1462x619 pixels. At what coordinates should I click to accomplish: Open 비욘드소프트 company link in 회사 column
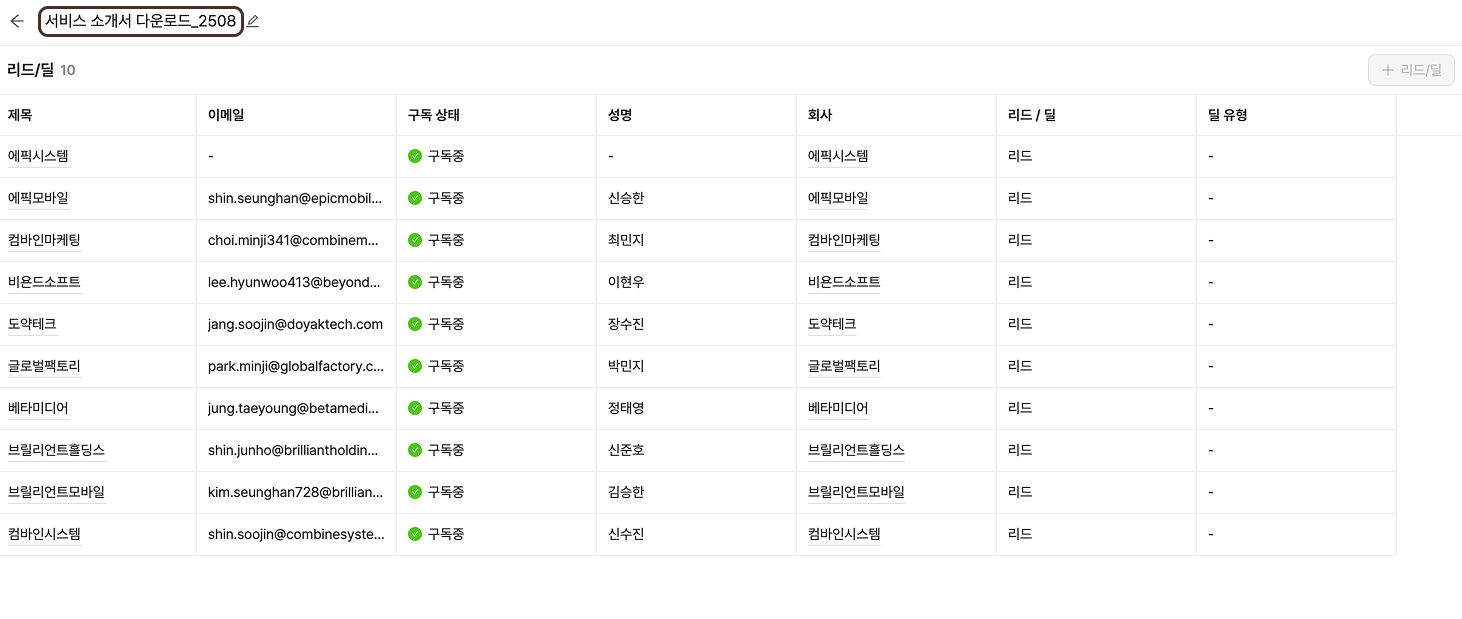click(844, 282)
